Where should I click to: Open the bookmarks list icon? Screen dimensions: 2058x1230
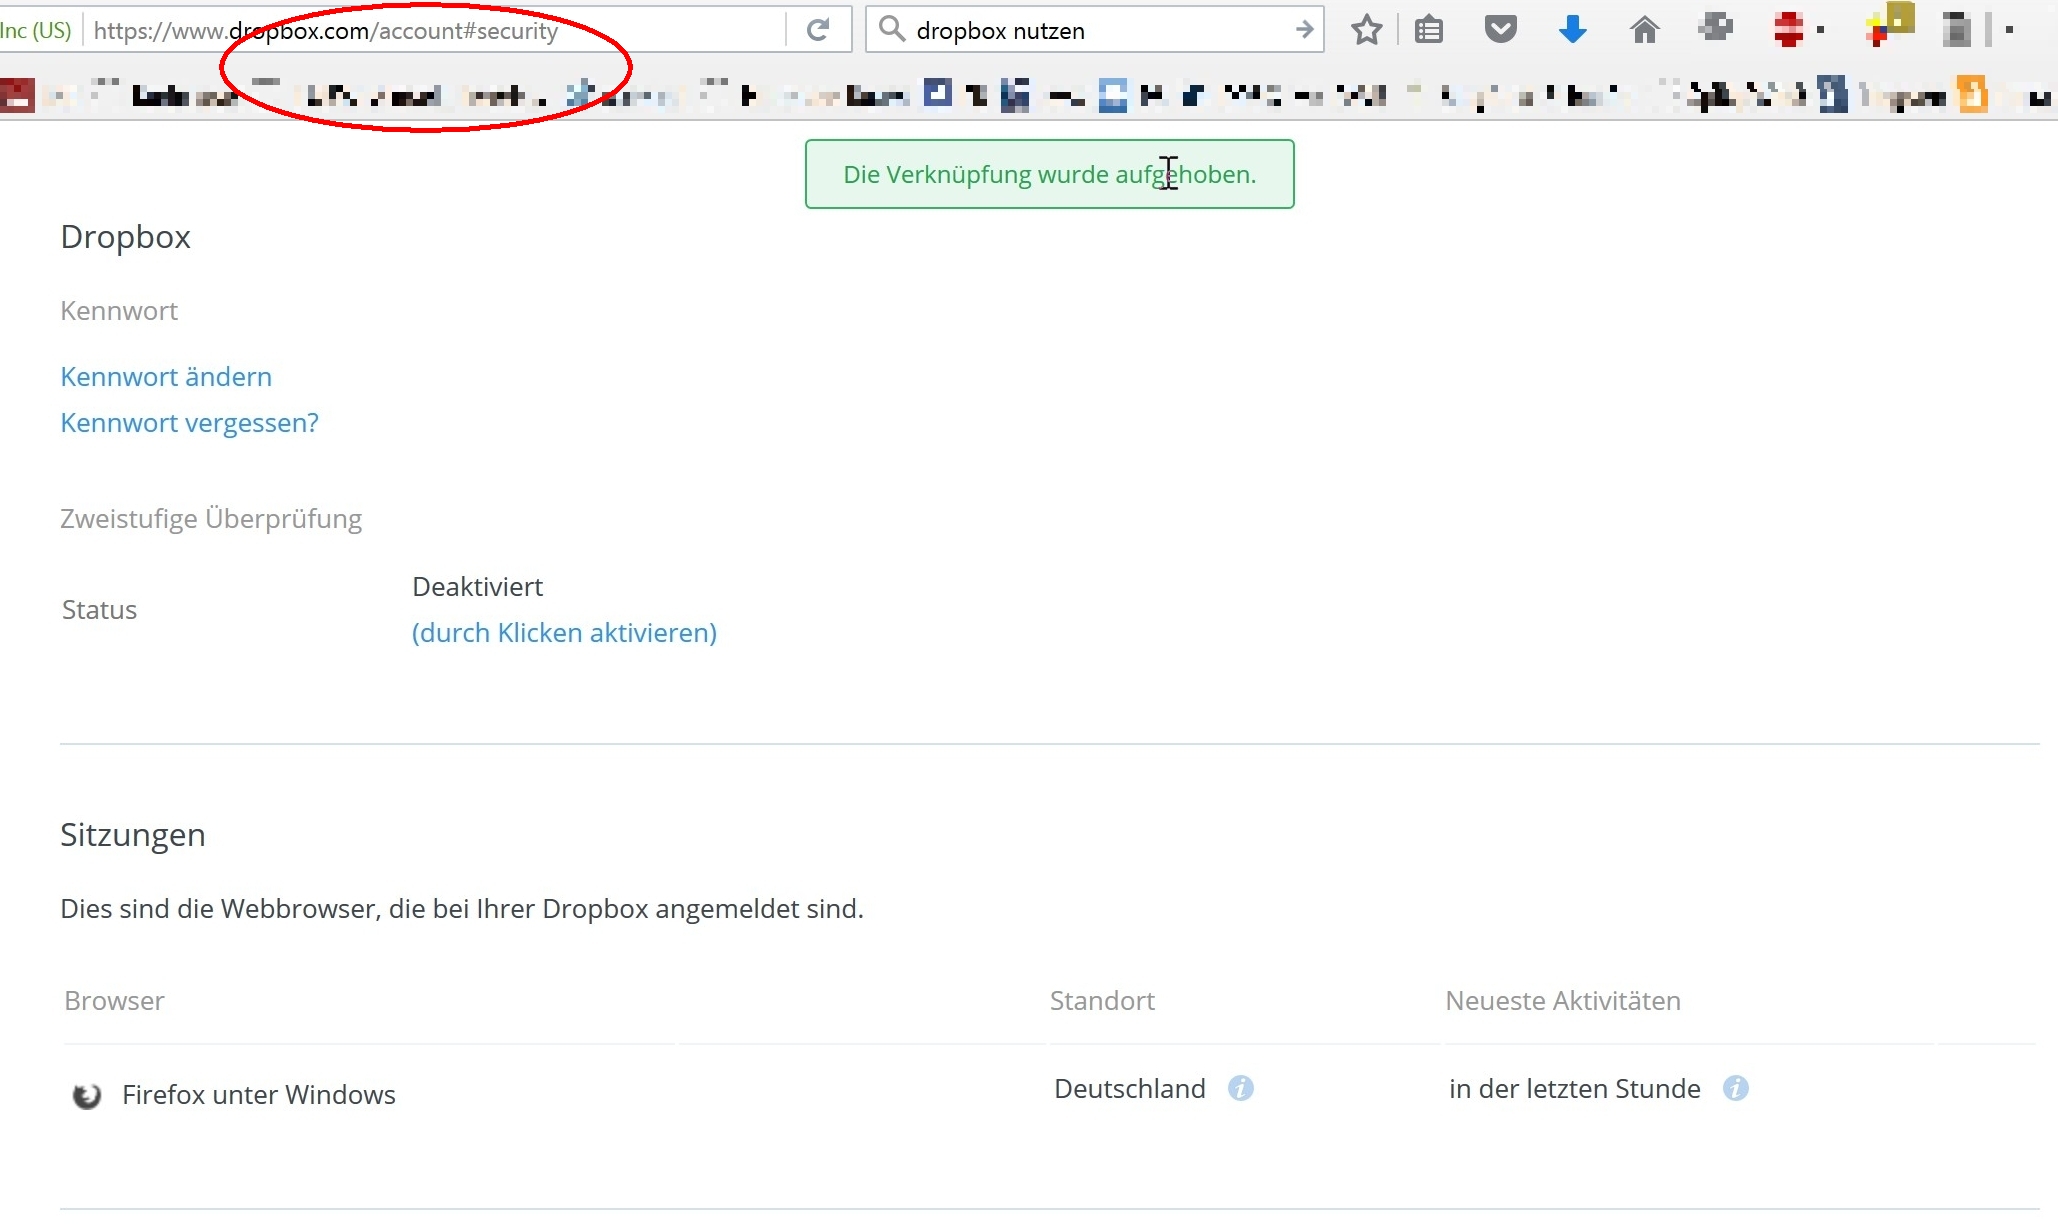coord(1429,30)
